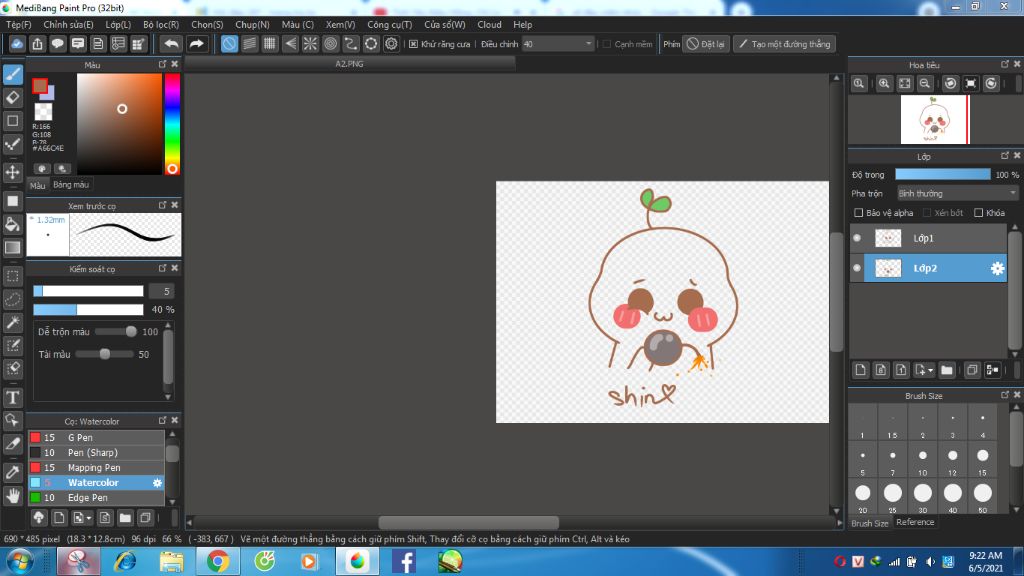Open the Pha trộn blending mode dropdown
The image size is (1024, 576).
957,193
